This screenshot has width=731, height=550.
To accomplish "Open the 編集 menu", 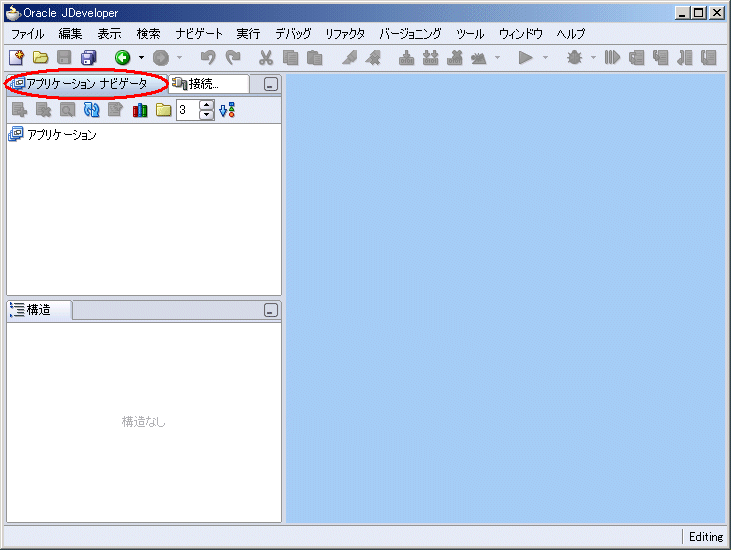I will [x=70, y=34].
